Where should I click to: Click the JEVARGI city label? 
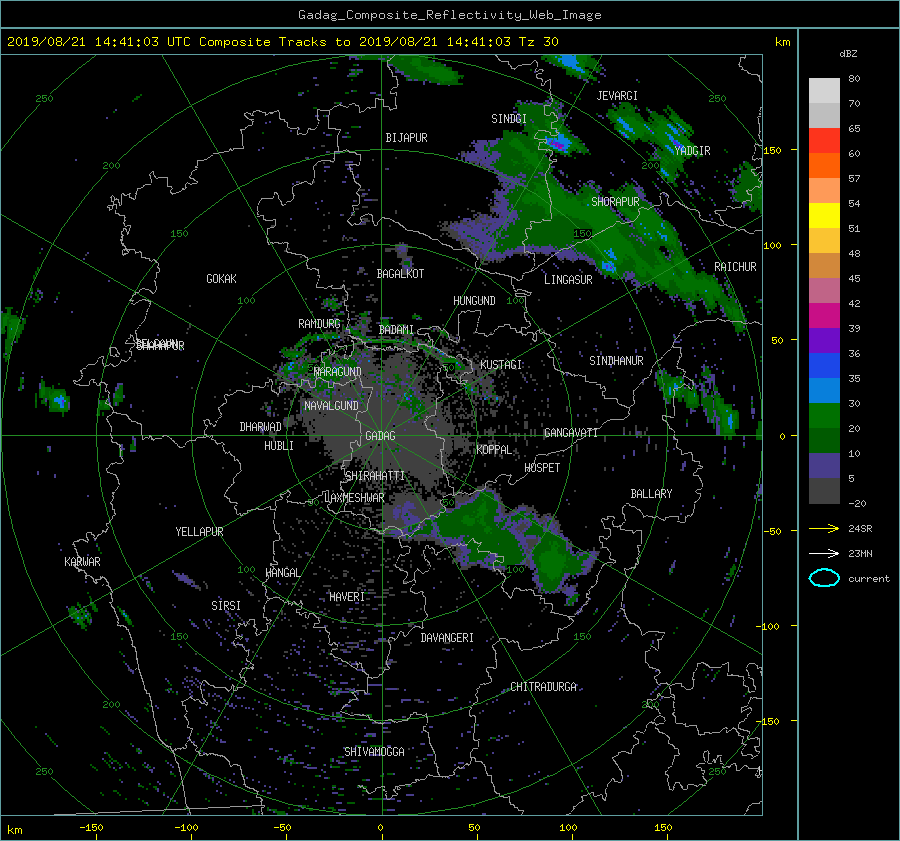pyautogui.click(x=617, y=96)
